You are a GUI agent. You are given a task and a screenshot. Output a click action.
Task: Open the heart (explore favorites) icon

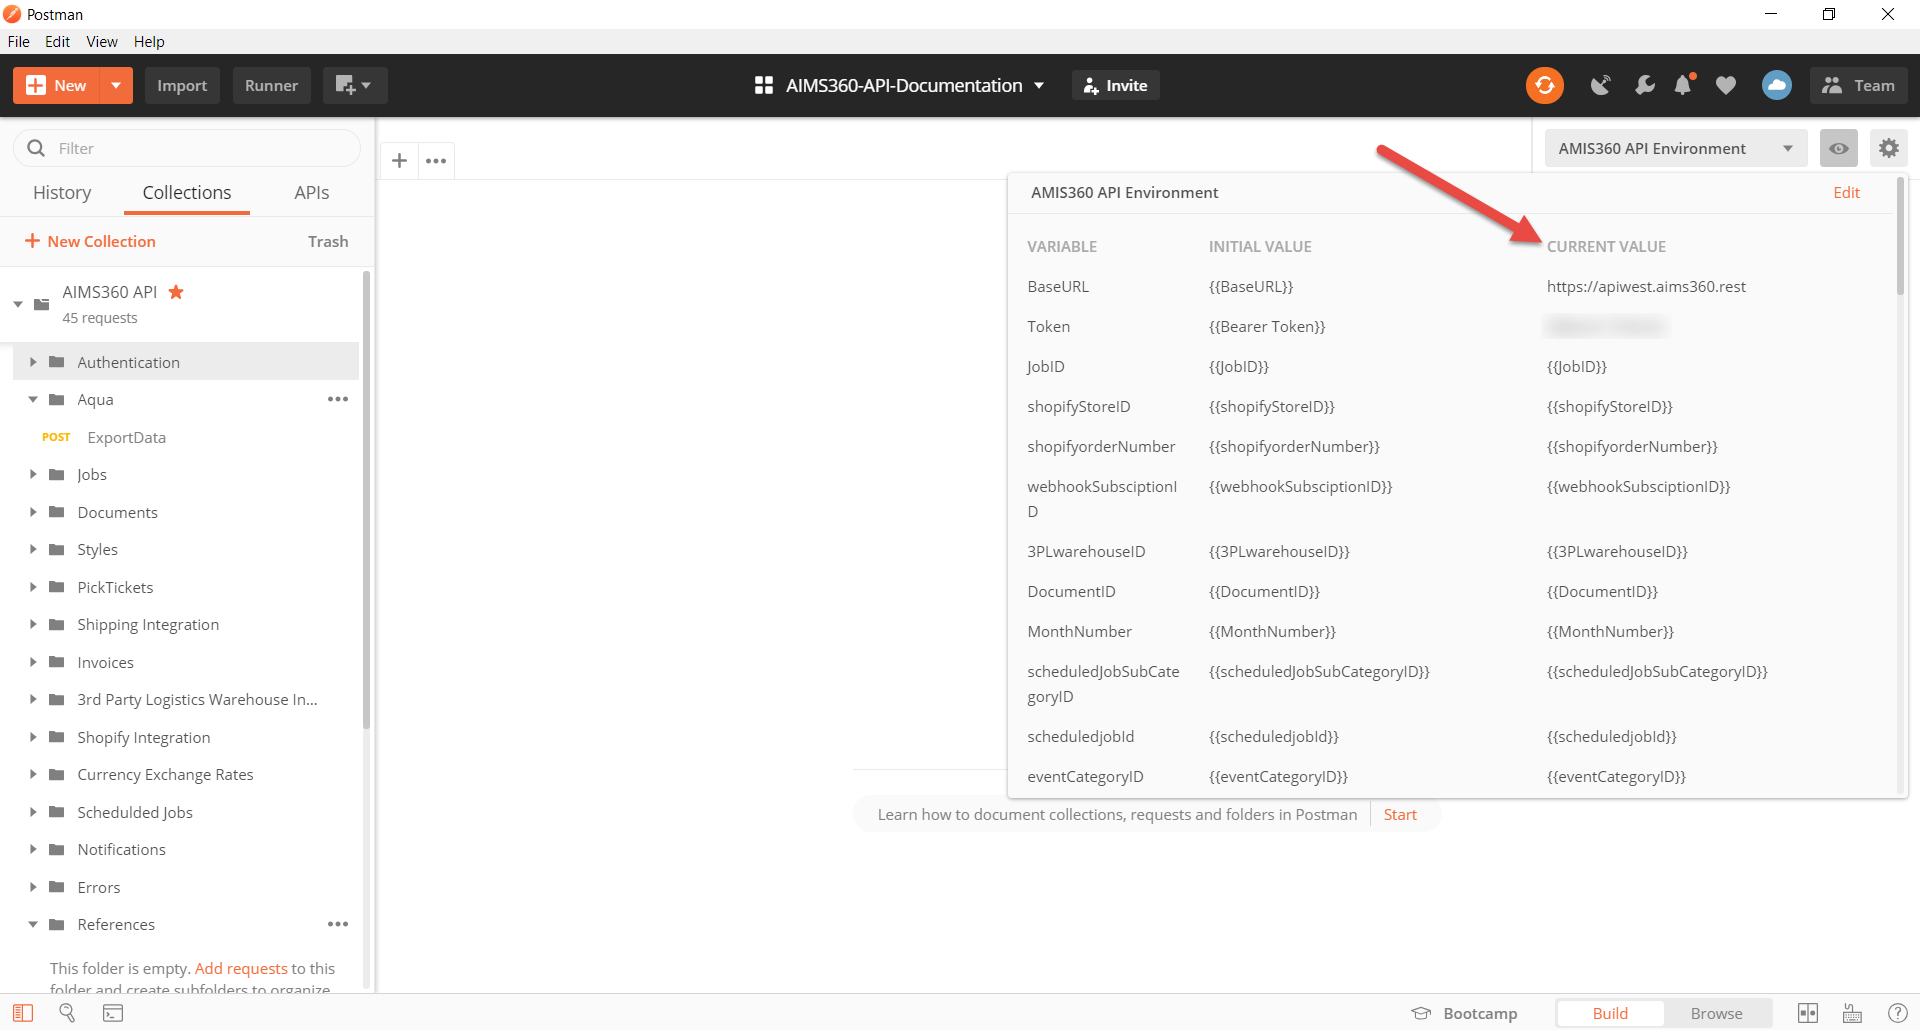coord(1726,85)
